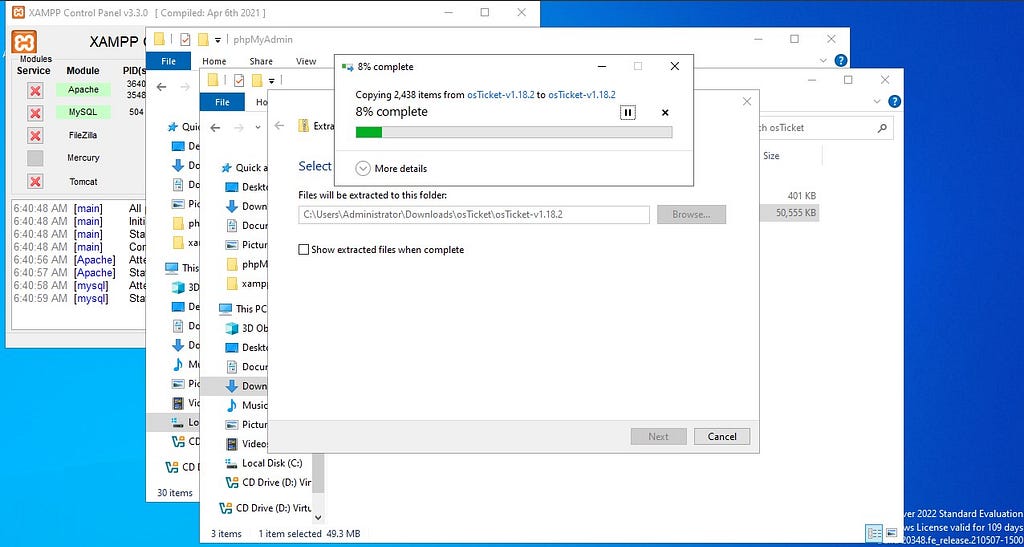Click Cancel in the extract wizard
This screenshot has width=1024, height=547.
pyautogui.click(x=722, y=437)
